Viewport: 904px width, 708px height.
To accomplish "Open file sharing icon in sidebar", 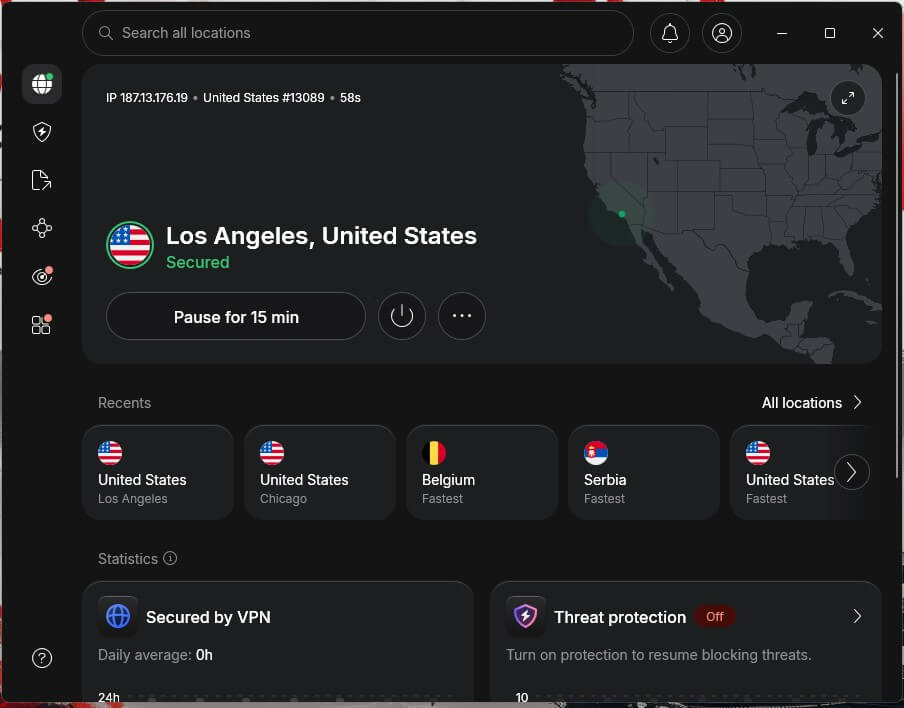I will tap(42, 180).
